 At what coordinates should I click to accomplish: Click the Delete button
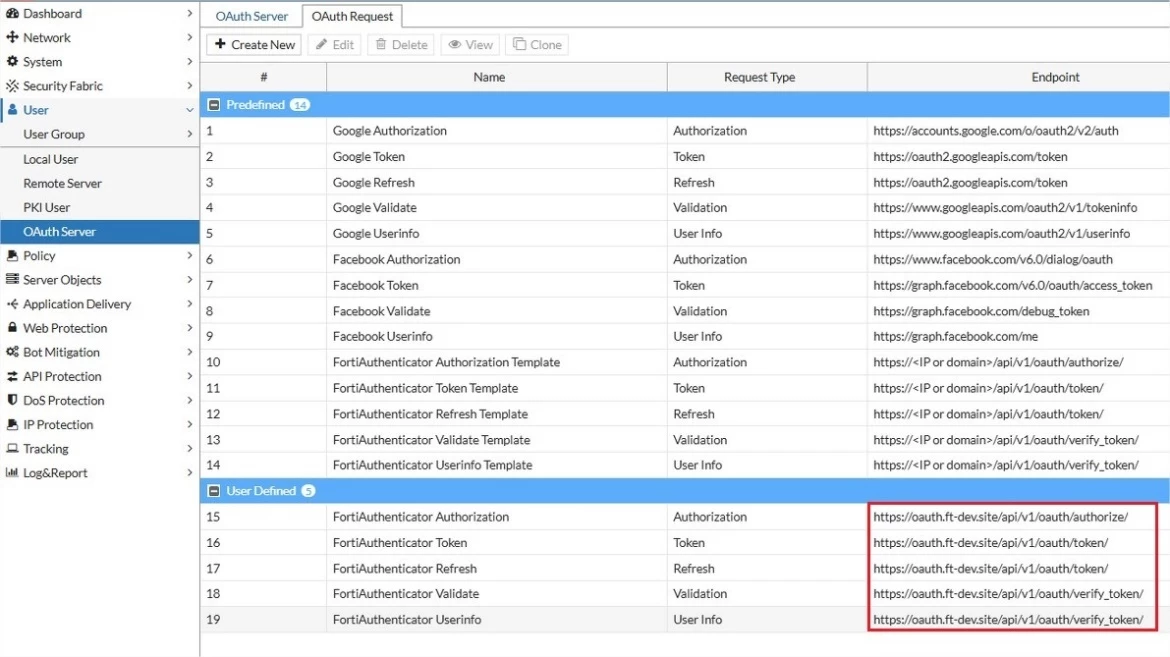(x=401, y=44)
